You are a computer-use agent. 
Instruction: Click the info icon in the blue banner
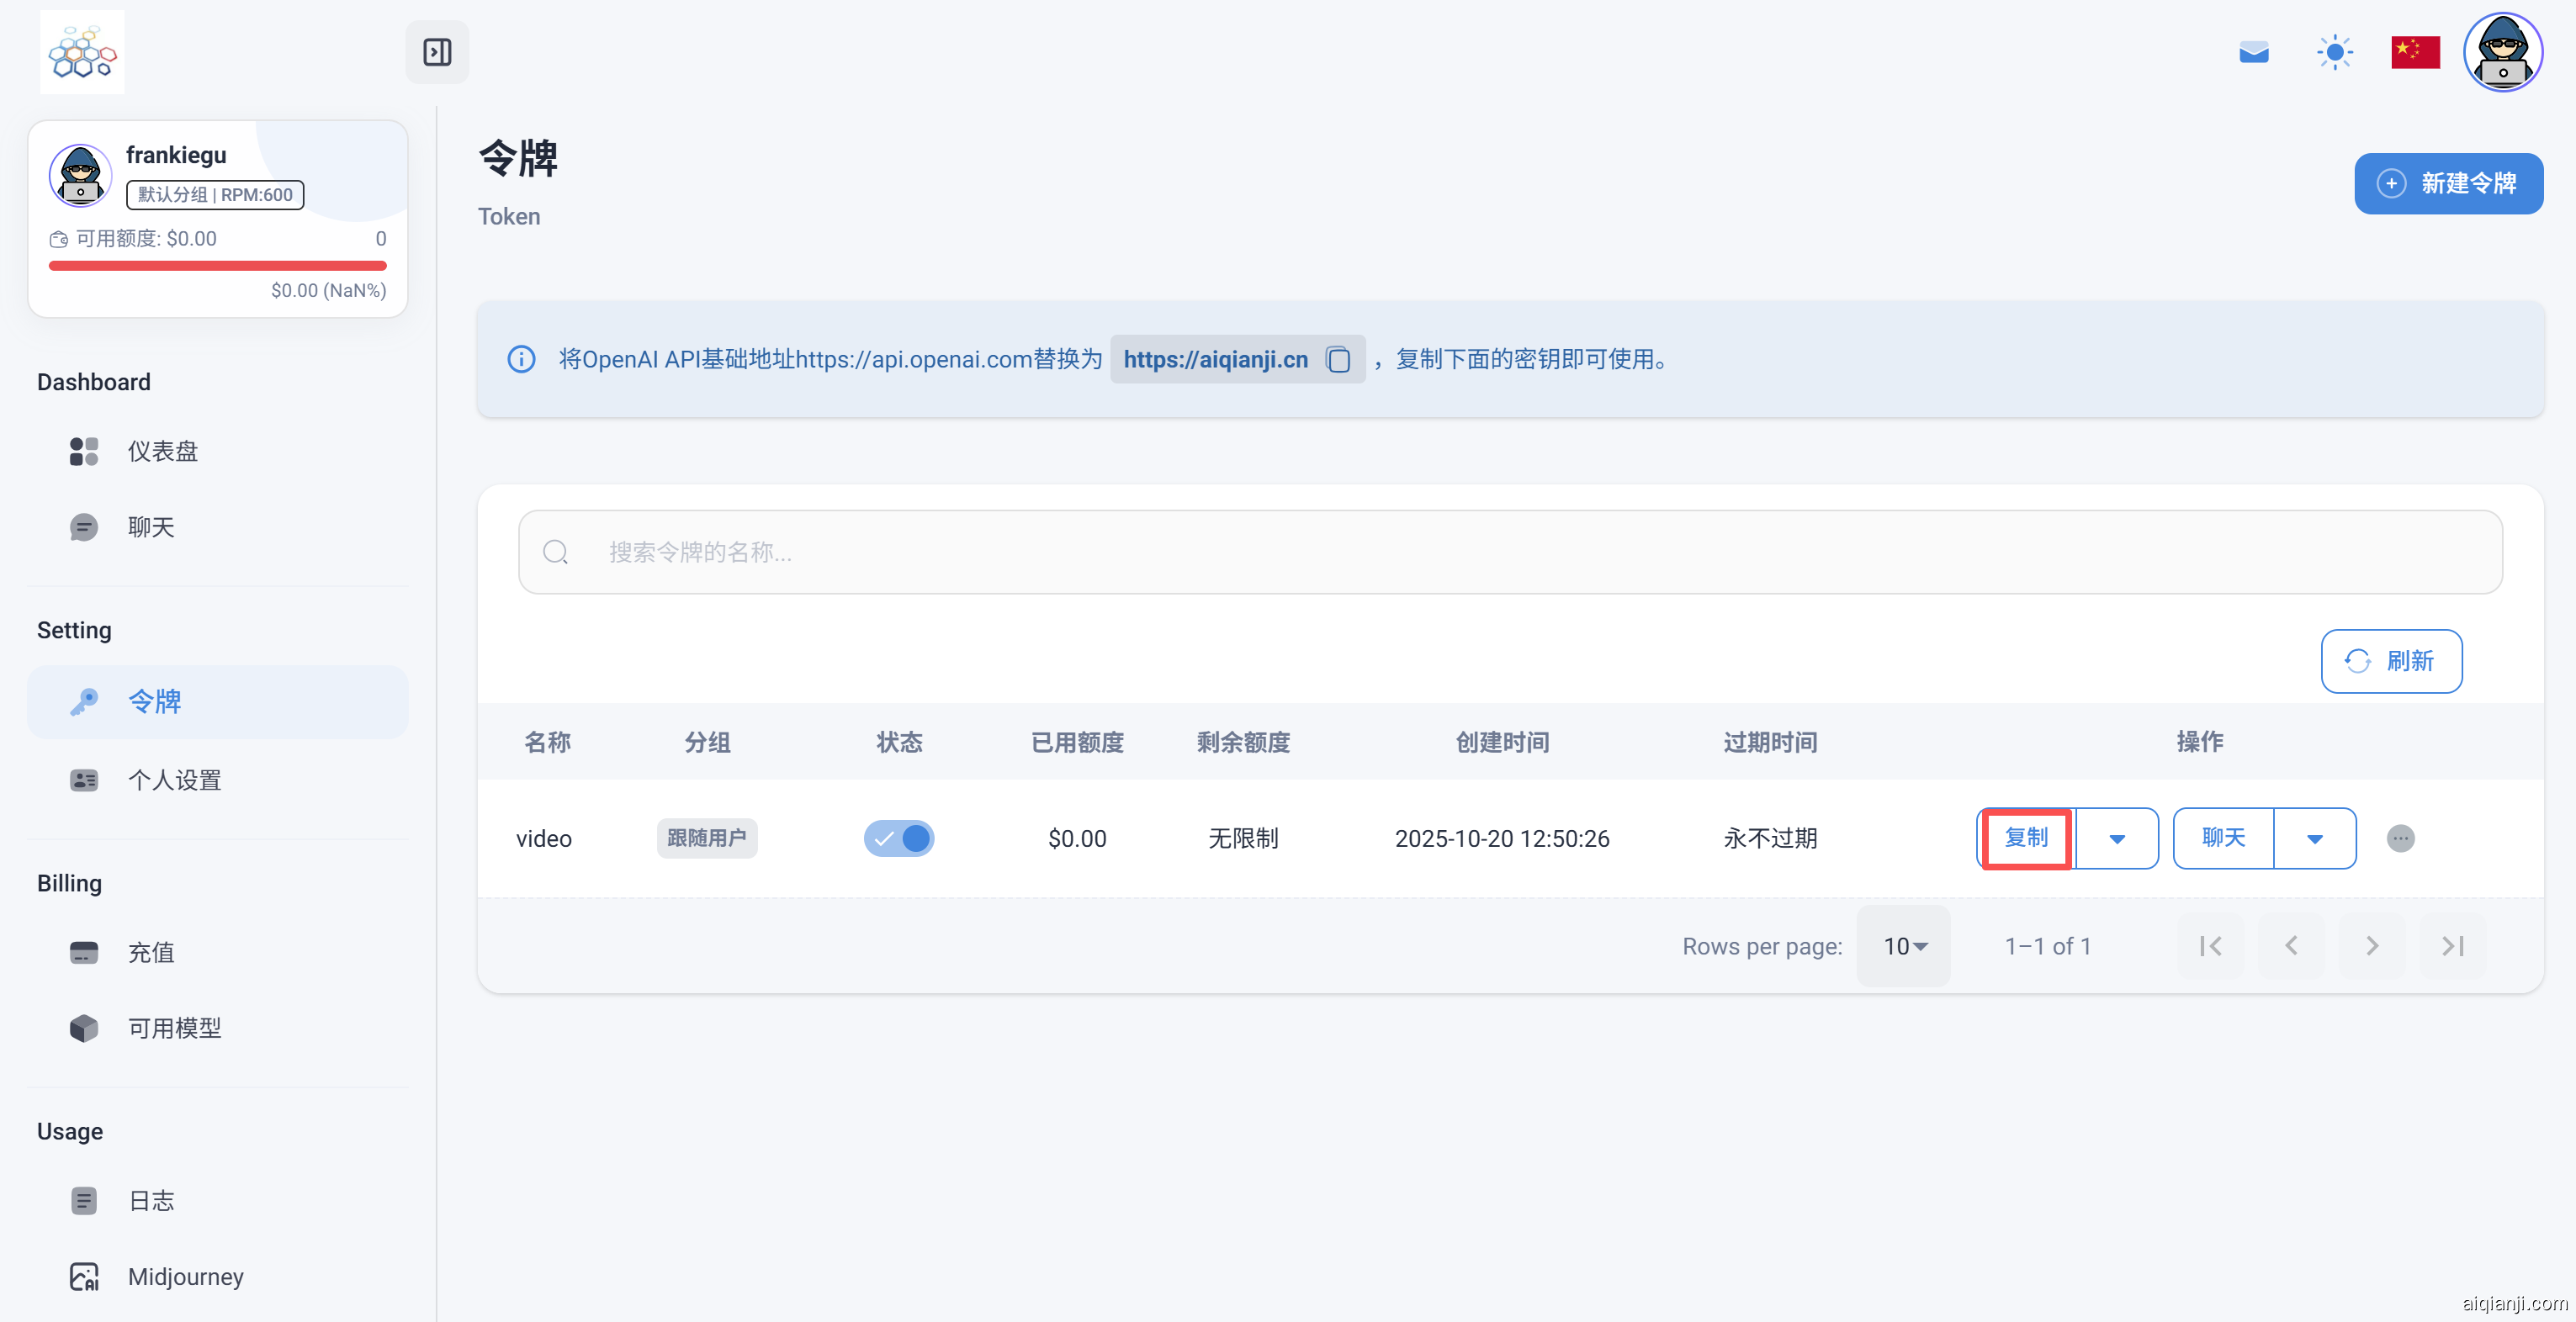pyautogui.click(x=520, y=359)
